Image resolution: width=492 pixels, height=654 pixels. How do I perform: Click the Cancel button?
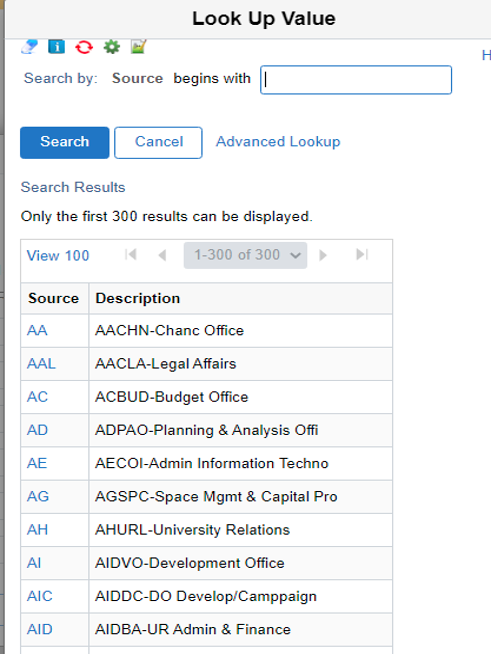(158, 142)
